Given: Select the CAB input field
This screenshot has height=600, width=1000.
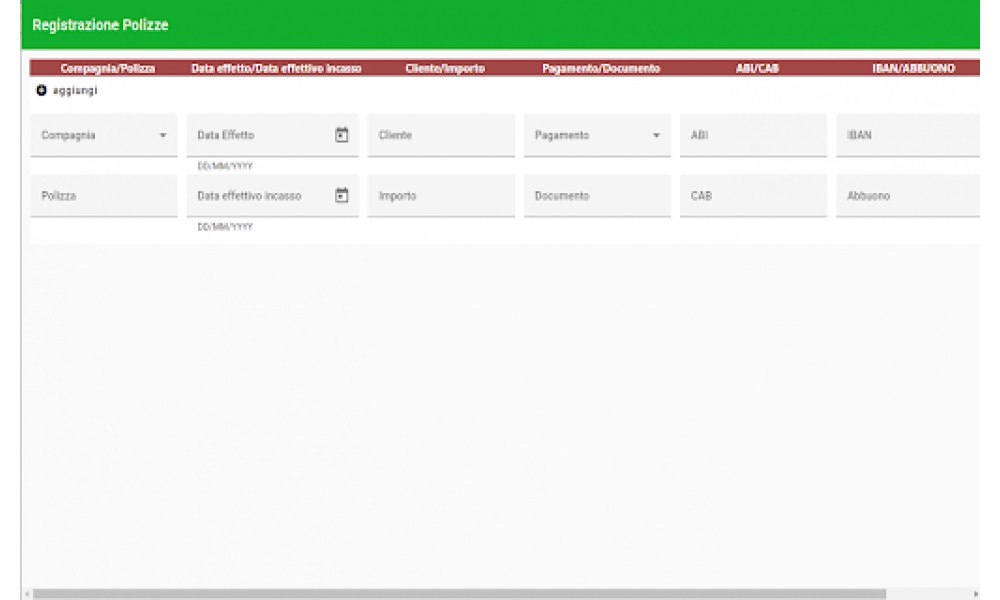Looking at the screenshot, I should [754, 196].
